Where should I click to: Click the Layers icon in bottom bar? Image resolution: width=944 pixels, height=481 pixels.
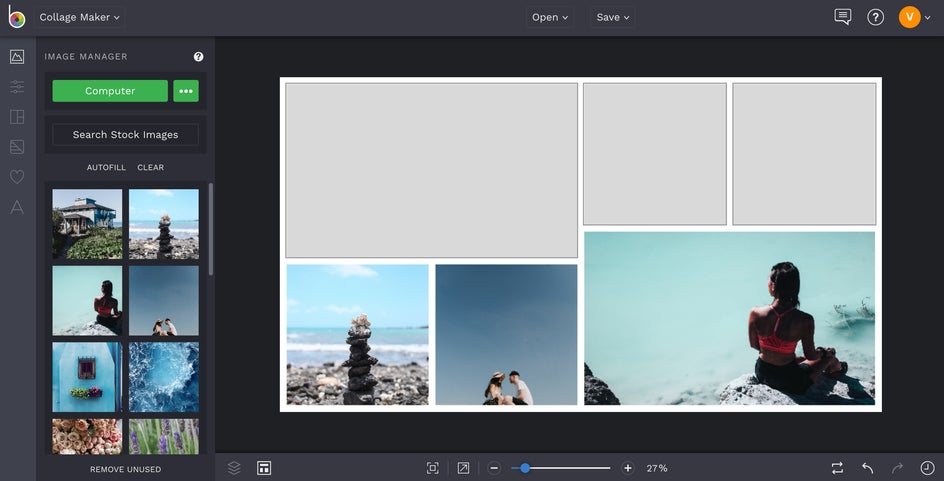pyautogui.click(x=234, y=468)
